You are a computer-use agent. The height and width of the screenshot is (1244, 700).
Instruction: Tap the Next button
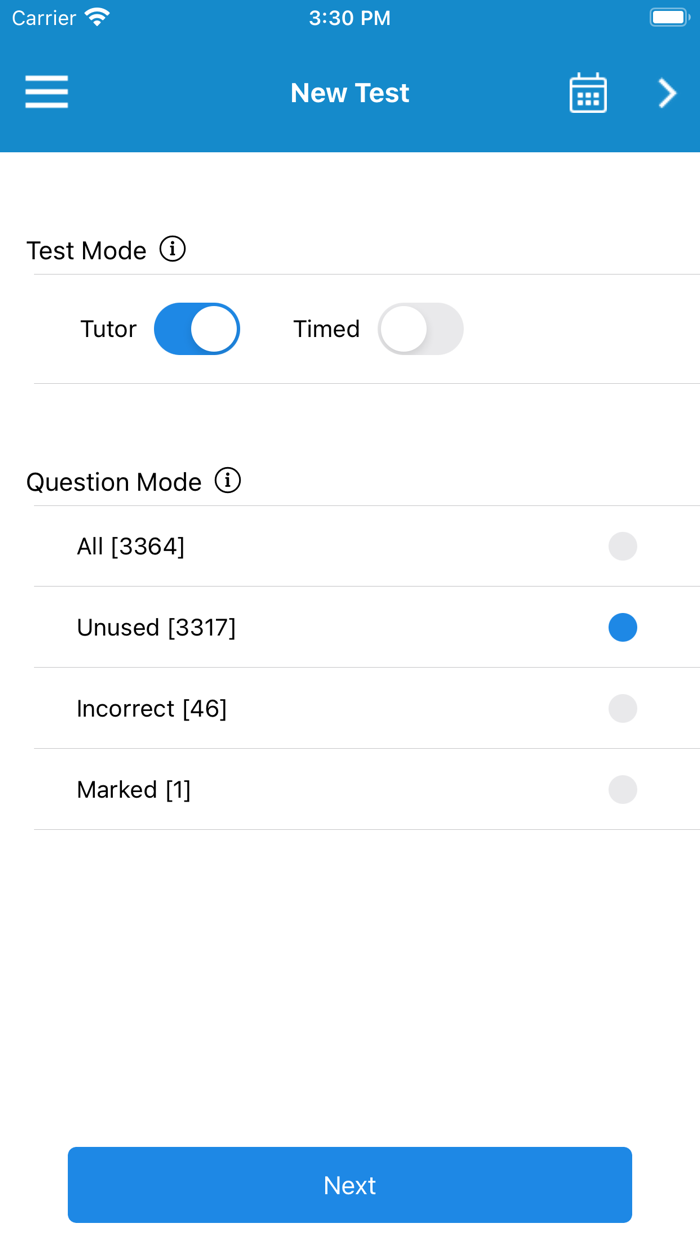click(349, 1184)
